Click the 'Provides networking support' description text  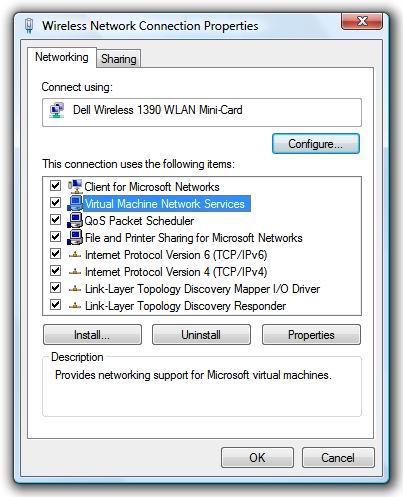click(193, 375)
